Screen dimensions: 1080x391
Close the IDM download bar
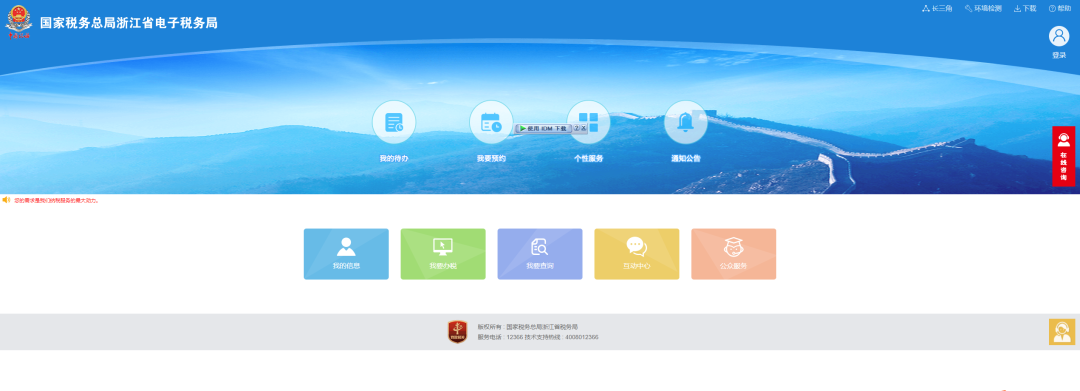click(x=583, y=128)
